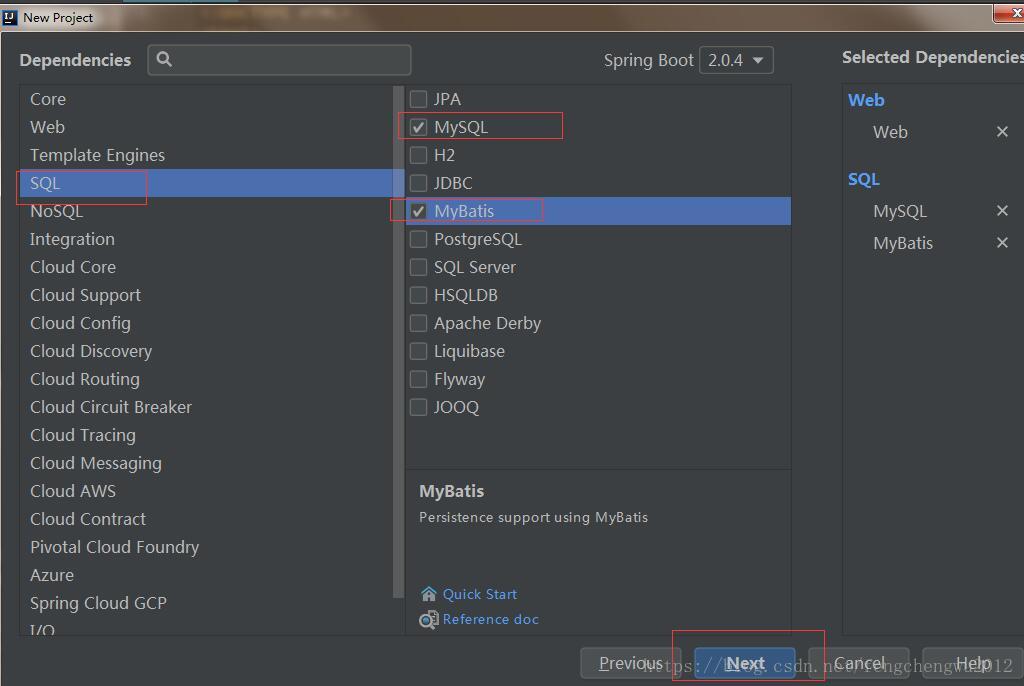Focus the dependencies search field
1024x686 pixels.
click(x=280, y=60)
